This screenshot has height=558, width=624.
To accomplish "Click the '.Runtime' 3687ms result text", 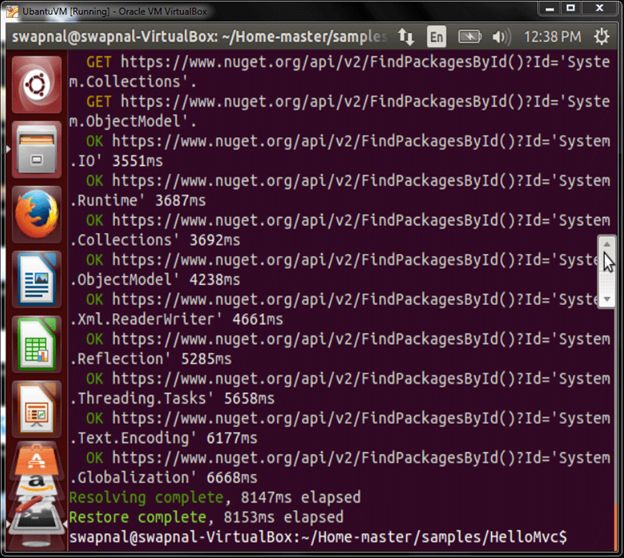I will (x=138, y=201).
